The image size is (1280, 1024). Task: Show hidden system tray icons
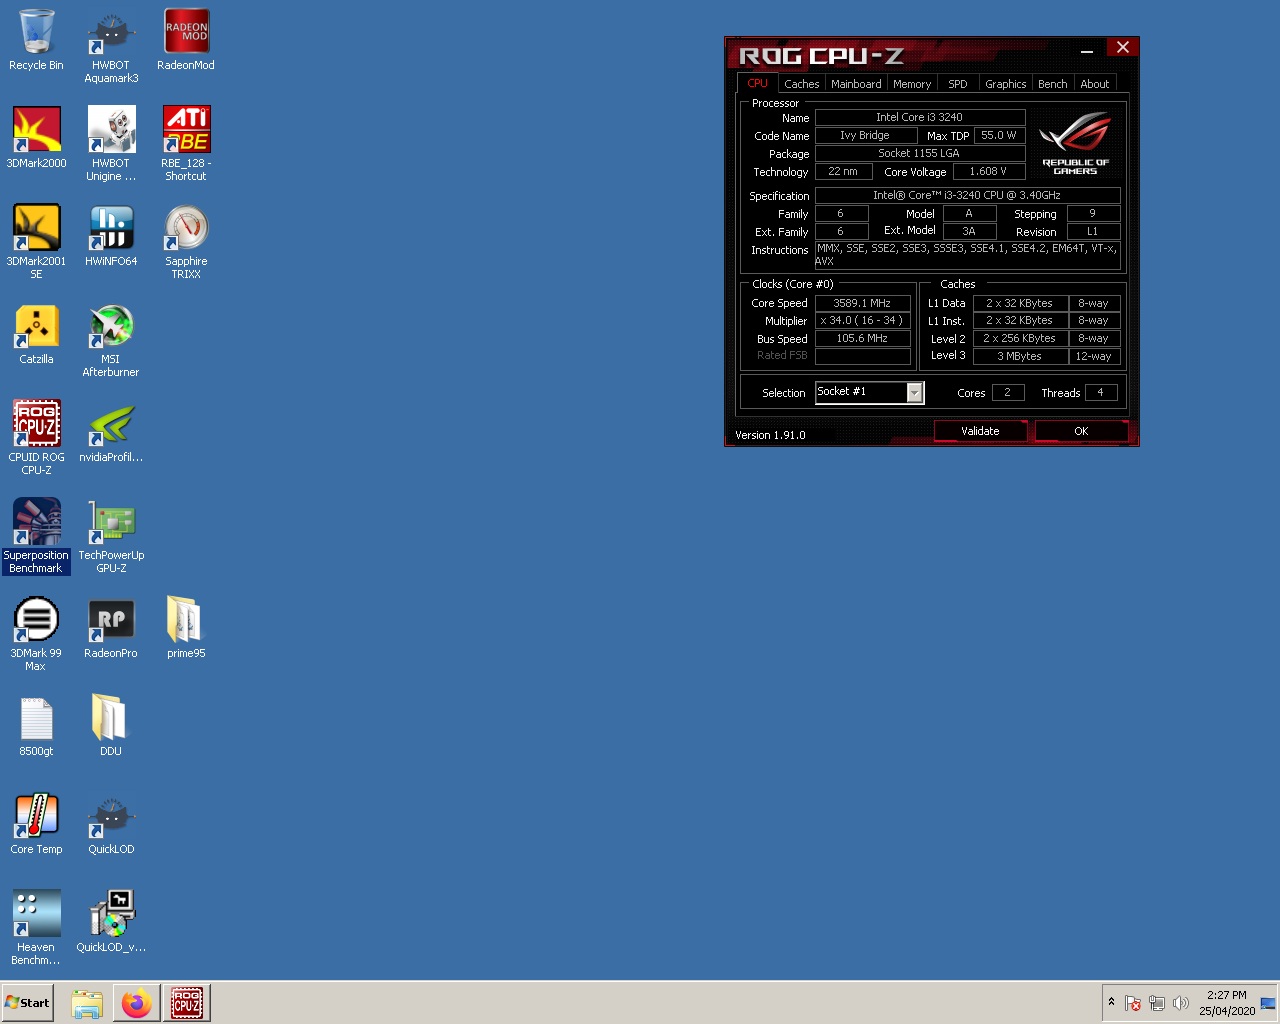click(1111, 1002)
